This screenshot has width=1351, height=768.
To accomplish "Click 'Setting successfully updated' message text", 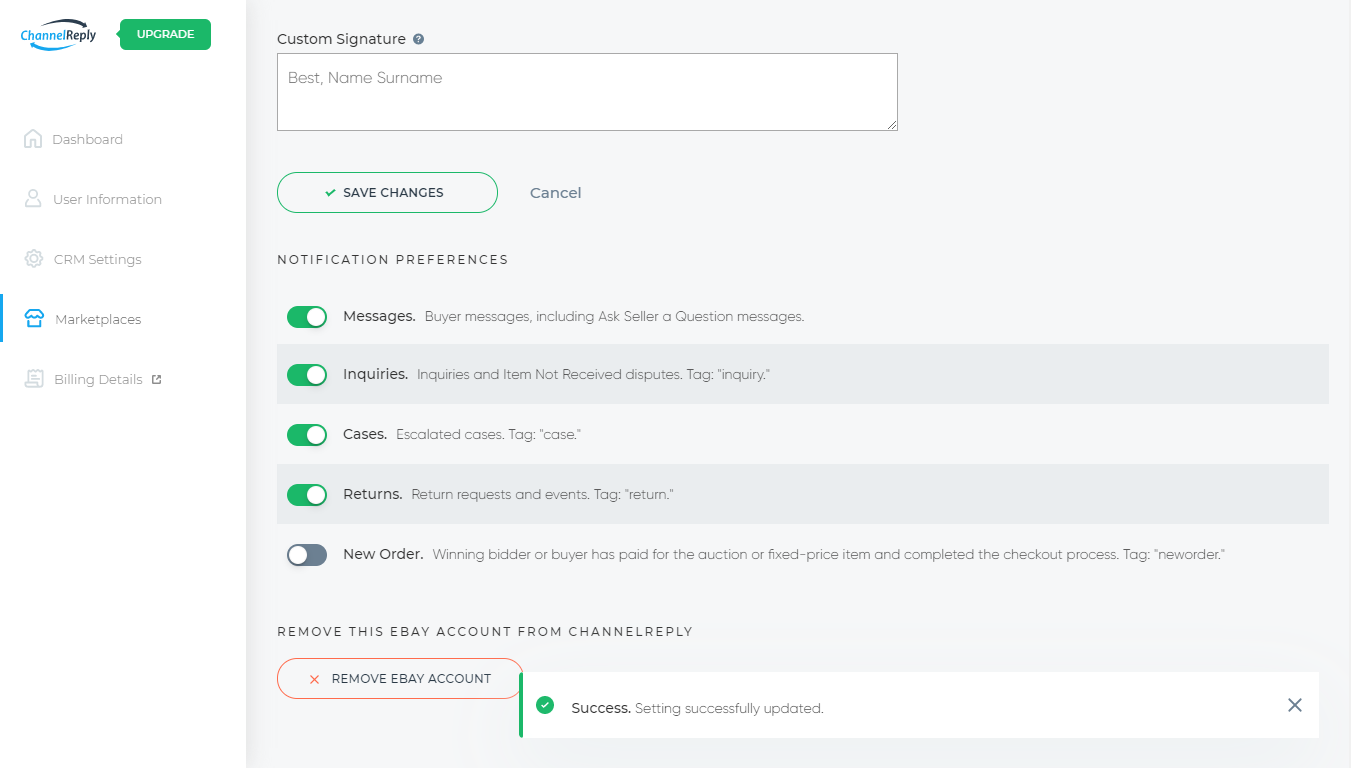I will coord(729,708).
